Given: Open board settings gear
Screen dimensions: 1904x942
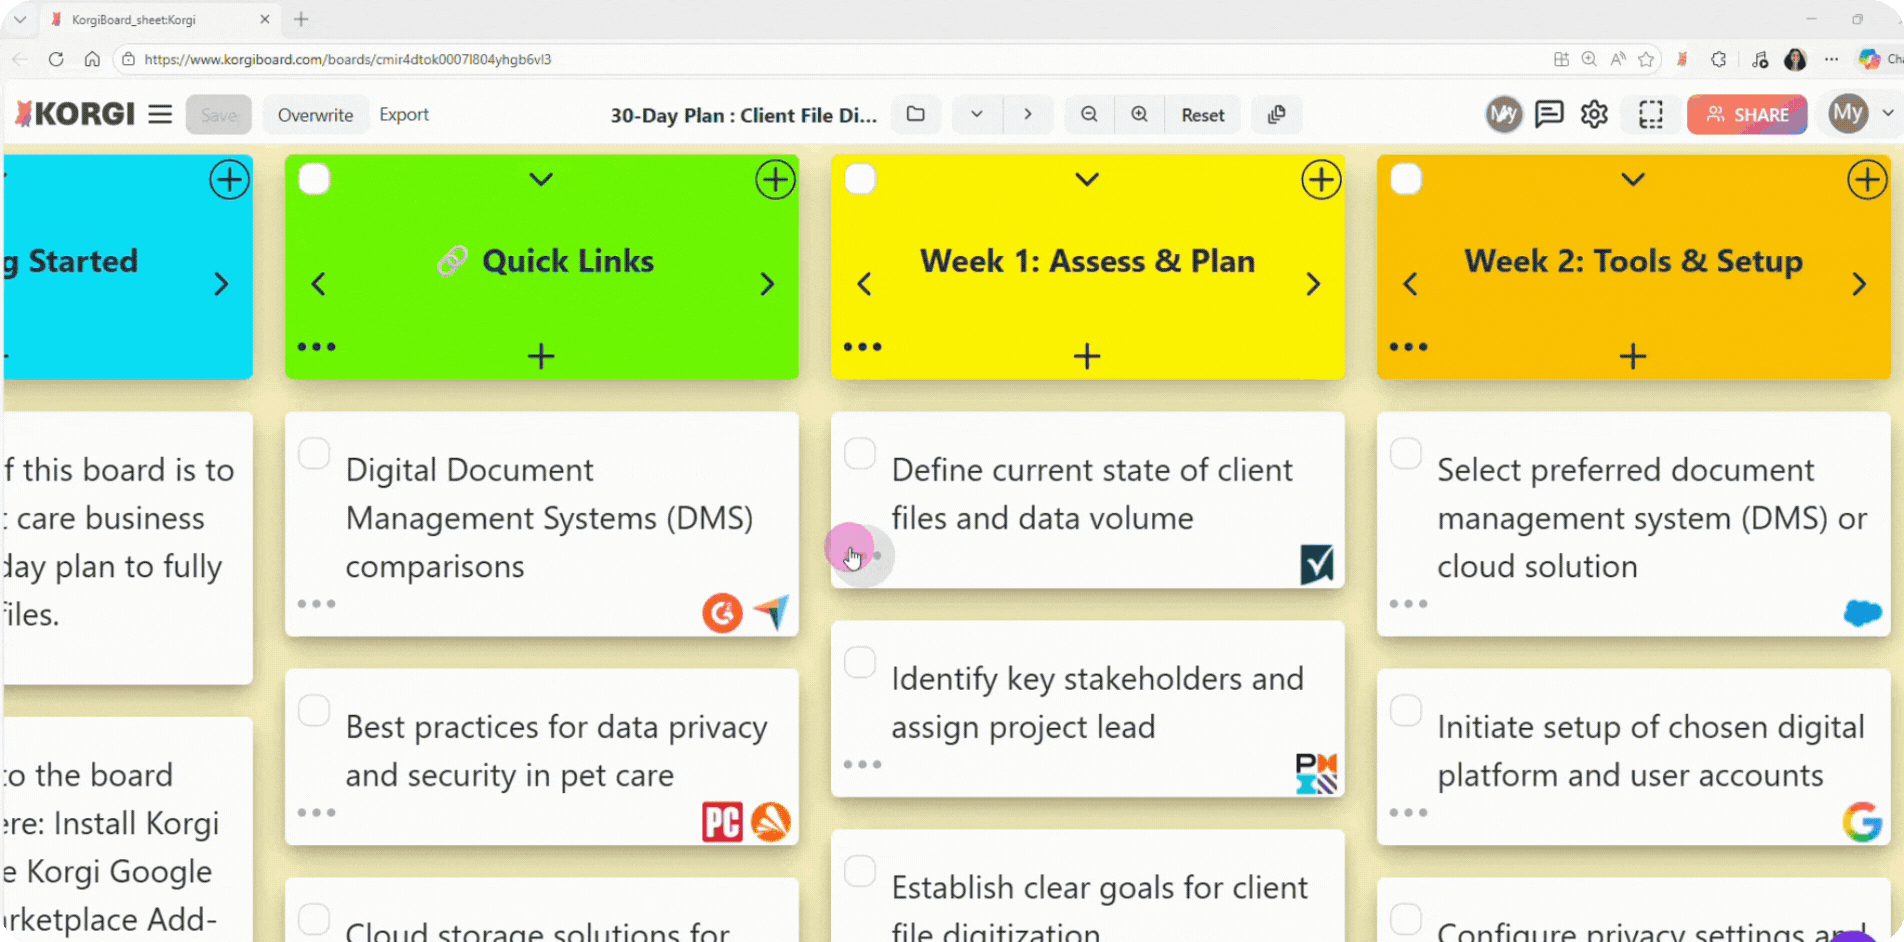Looking at the screenshot, I should (x=1594, y=114).
